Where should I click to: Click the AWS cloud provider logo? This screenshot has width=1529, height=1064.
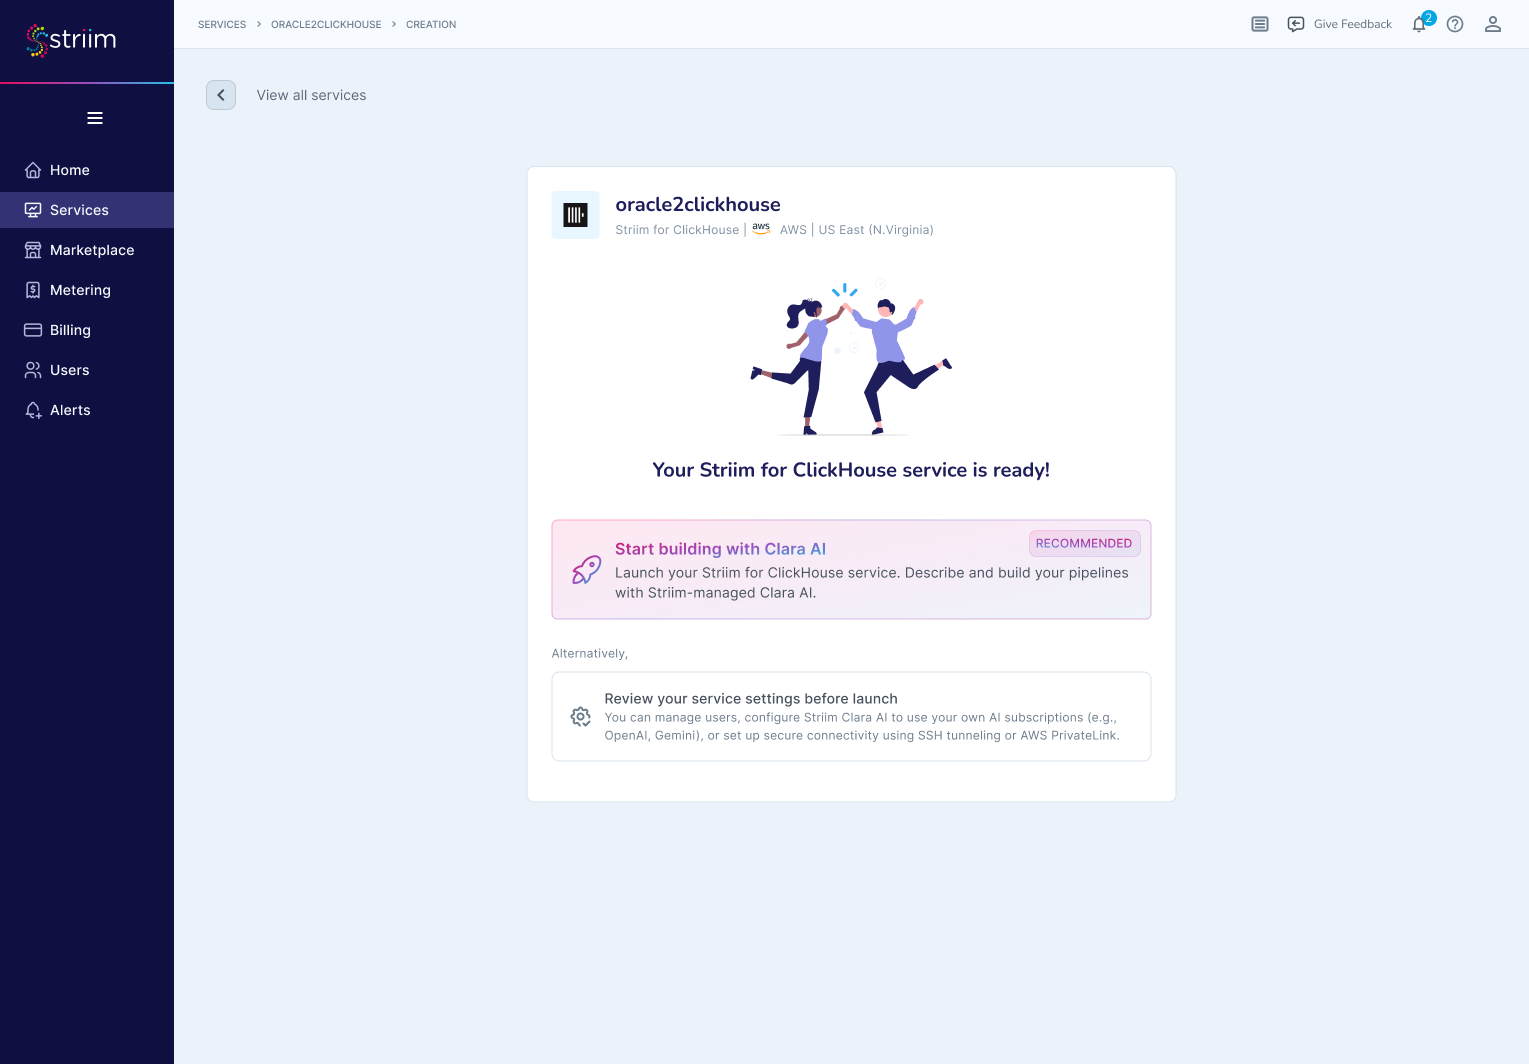pos(761,229)
